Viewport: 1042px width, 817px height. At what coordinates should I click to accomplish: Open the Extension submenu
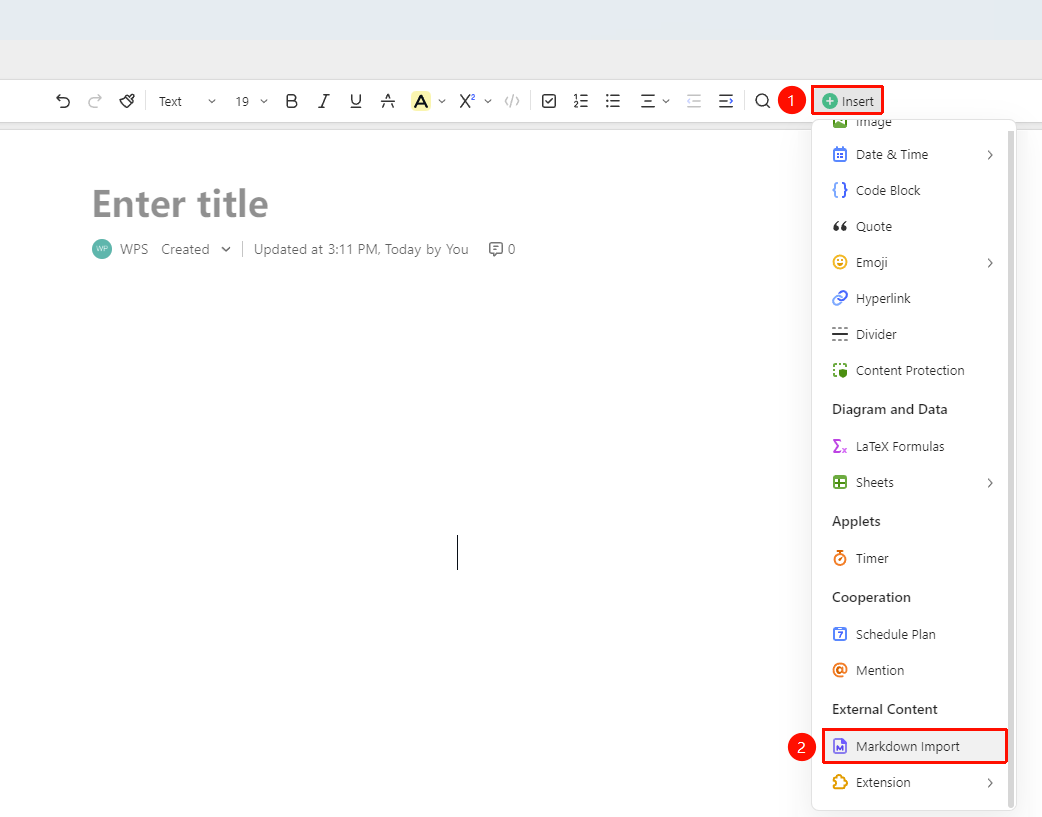[x=913, y=782]
